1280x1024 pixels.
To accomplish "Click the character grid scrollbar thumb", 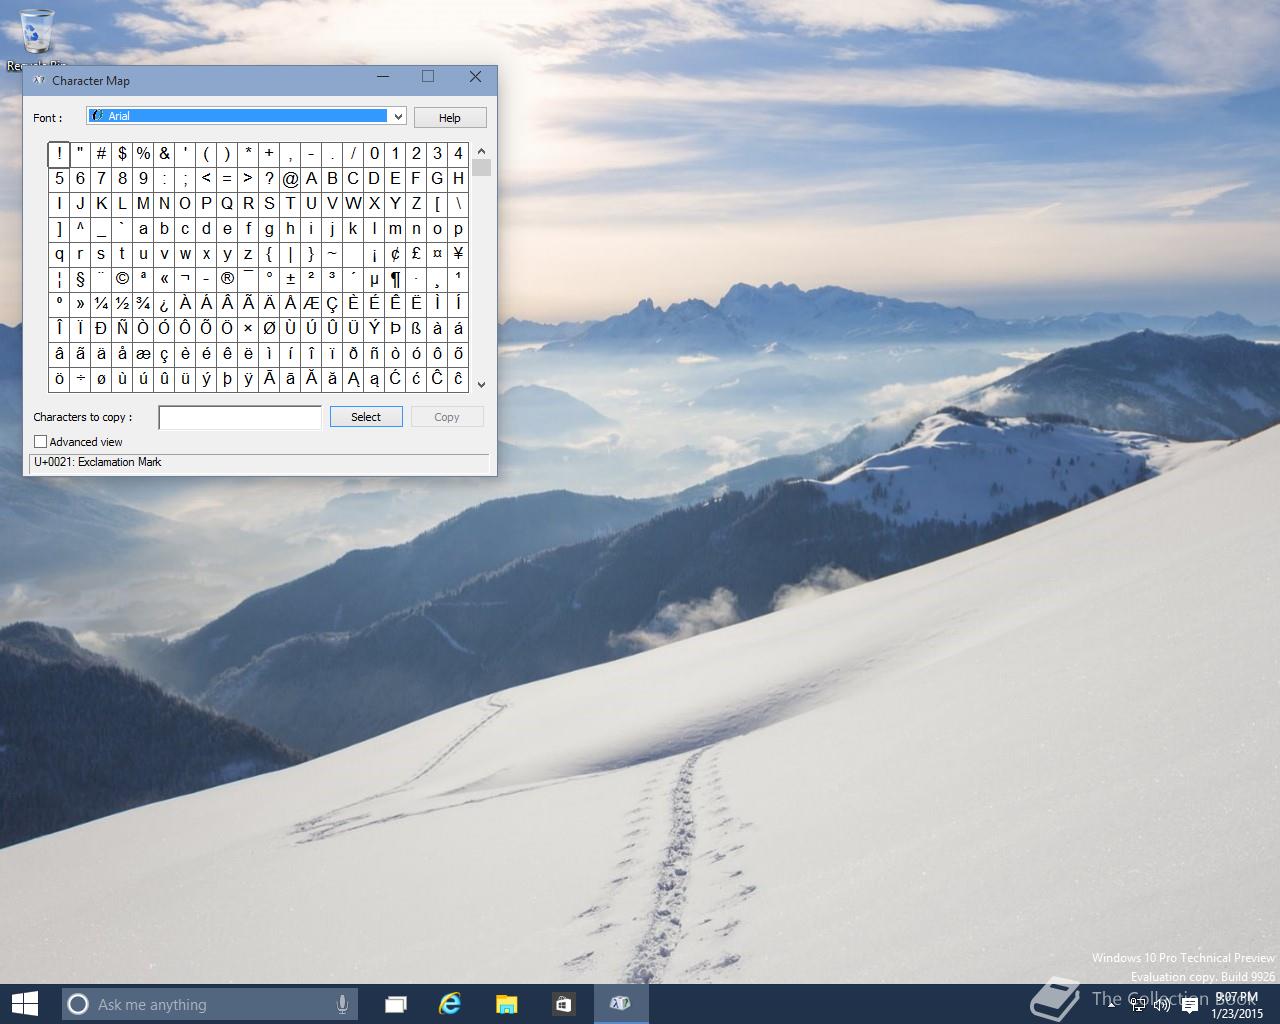I will [481, 167].
